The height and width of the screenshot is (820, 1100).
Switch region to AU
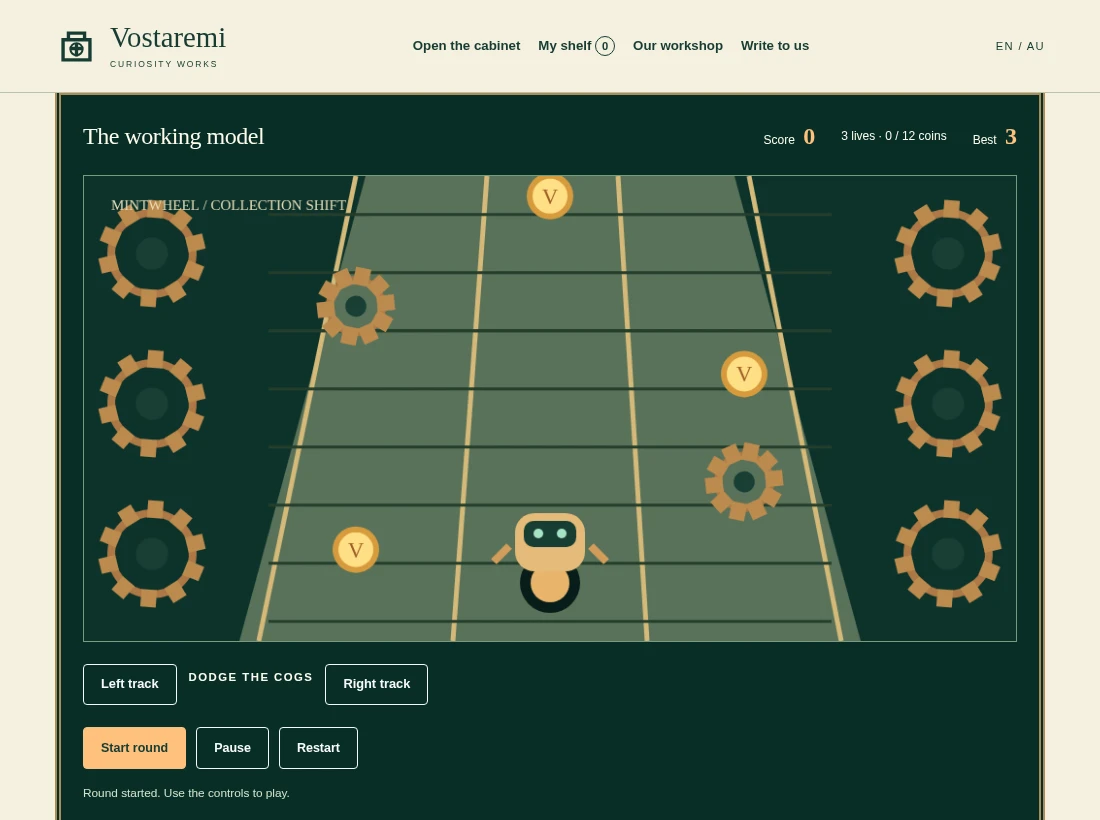(1035, 46)
